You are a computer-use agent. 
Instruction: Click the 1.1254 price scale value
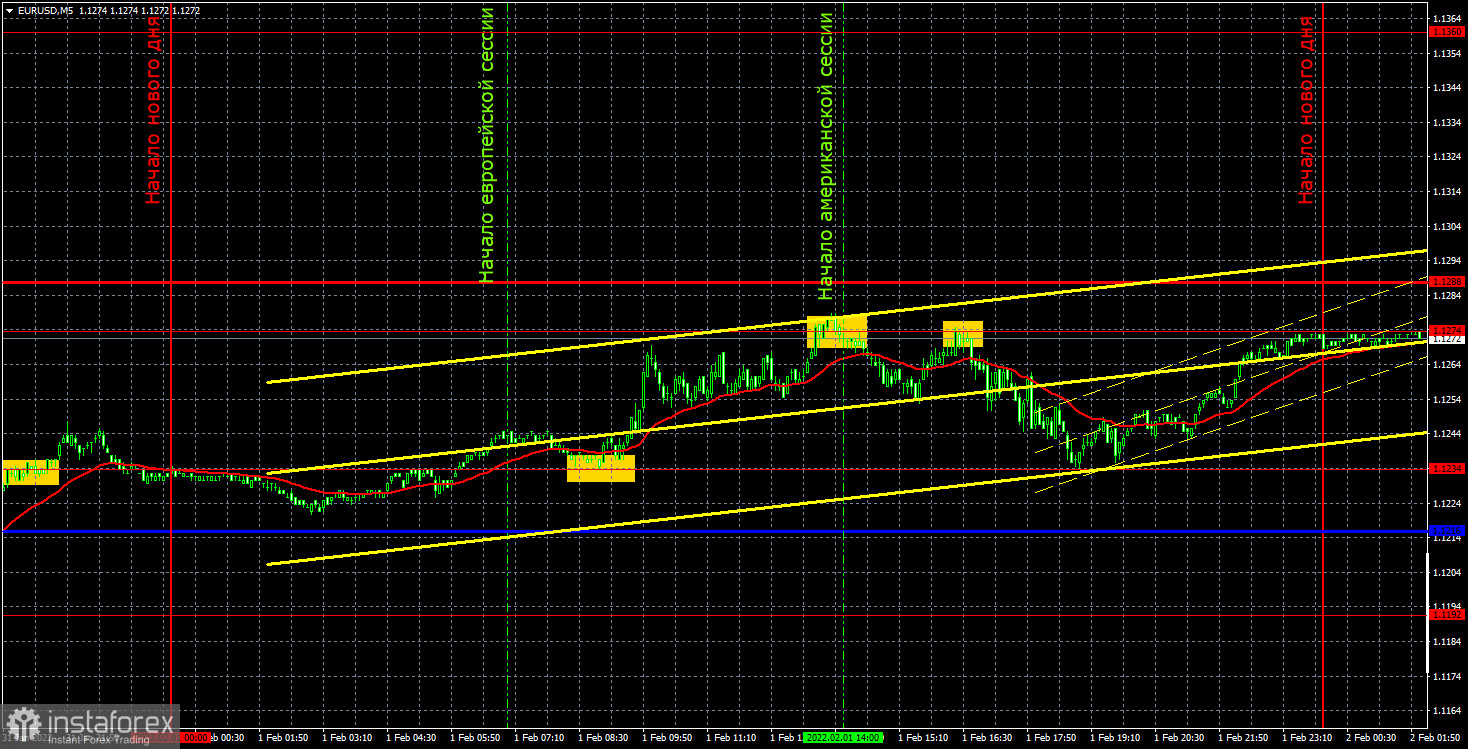[x=1446, y=399]
